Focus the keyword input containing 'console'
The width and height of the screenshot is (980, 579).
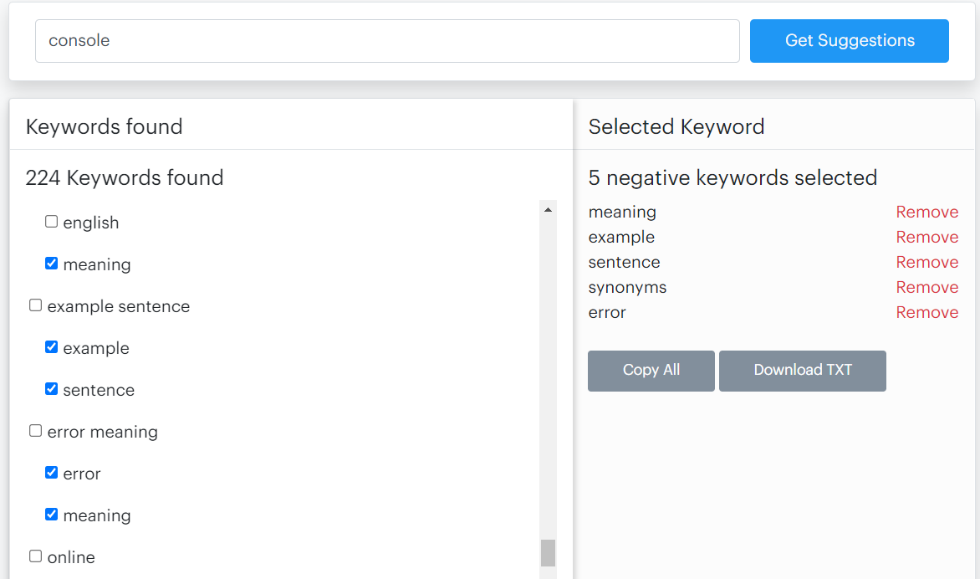pos(387,41)
